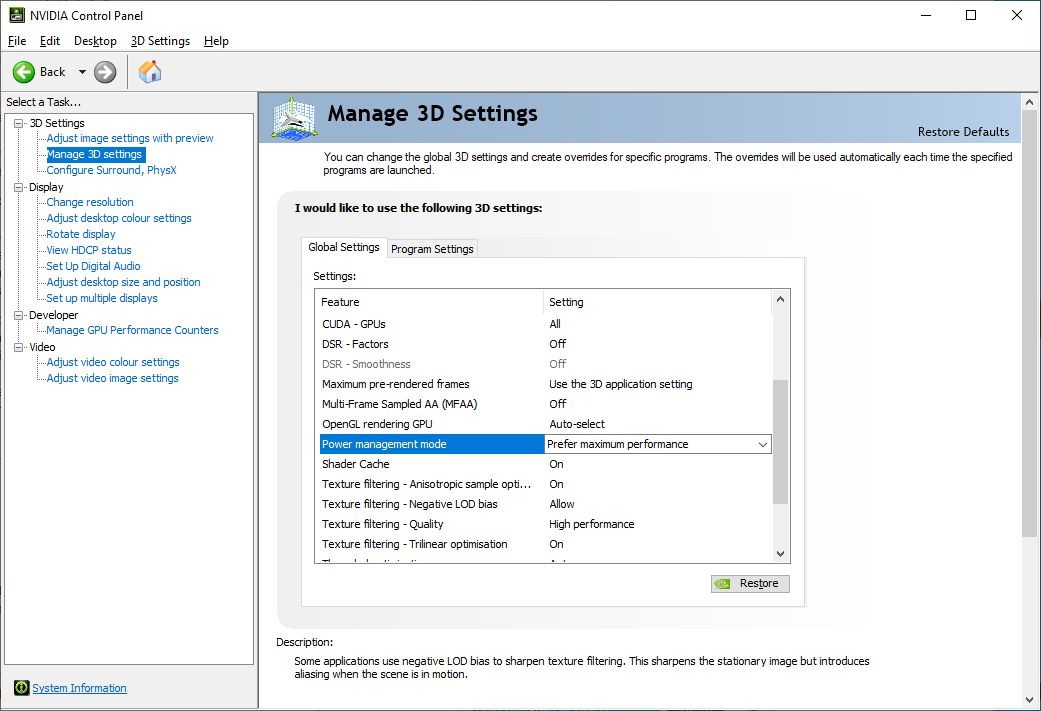The height and width of the screenshot is (711, 1041).
Task: Open Set Up Digital Audio
Action: click(x=94, y=266)
